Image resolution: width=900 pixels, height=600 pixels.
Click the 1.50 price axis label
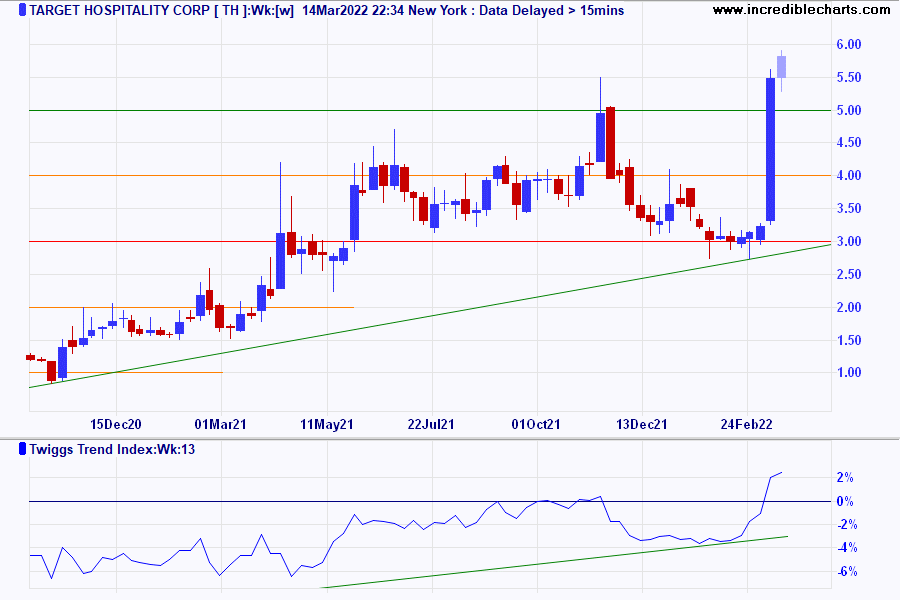[x=849, y=340]
